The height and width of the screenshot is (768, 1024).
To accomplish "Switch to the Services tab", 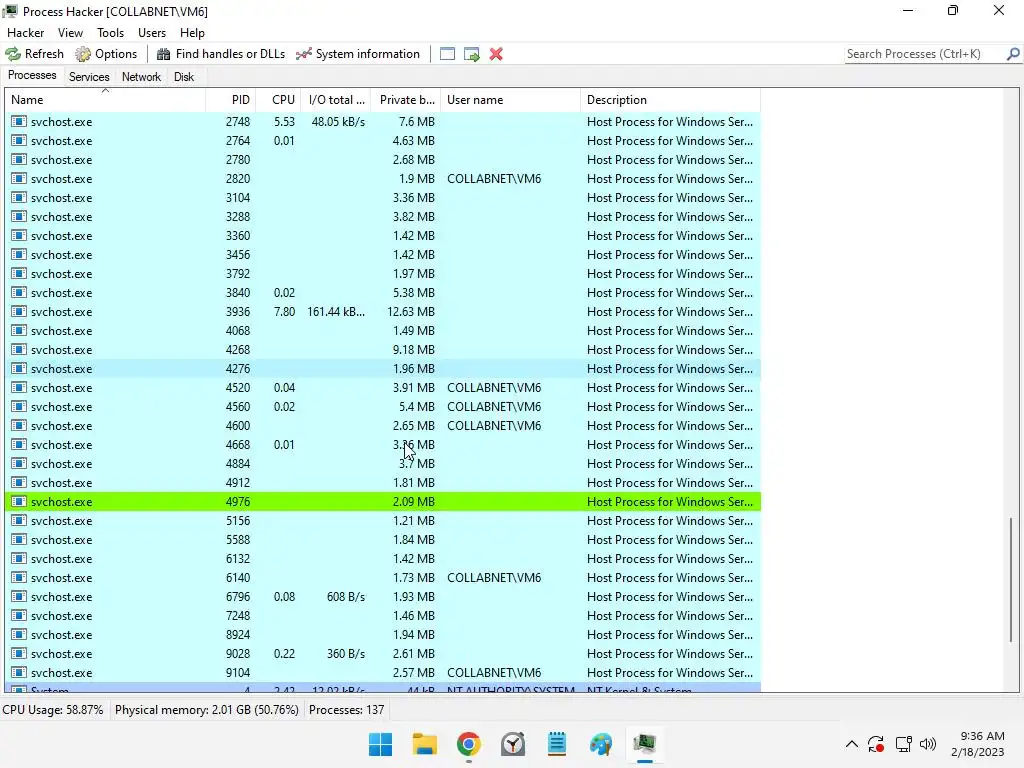I will click(89, 77).
